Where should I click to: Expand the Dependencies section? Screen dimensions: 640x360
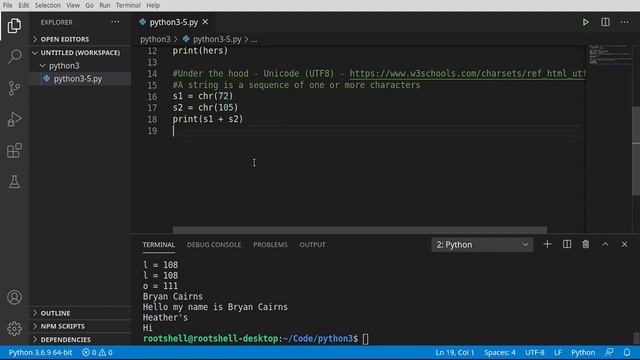click(80, 340)
